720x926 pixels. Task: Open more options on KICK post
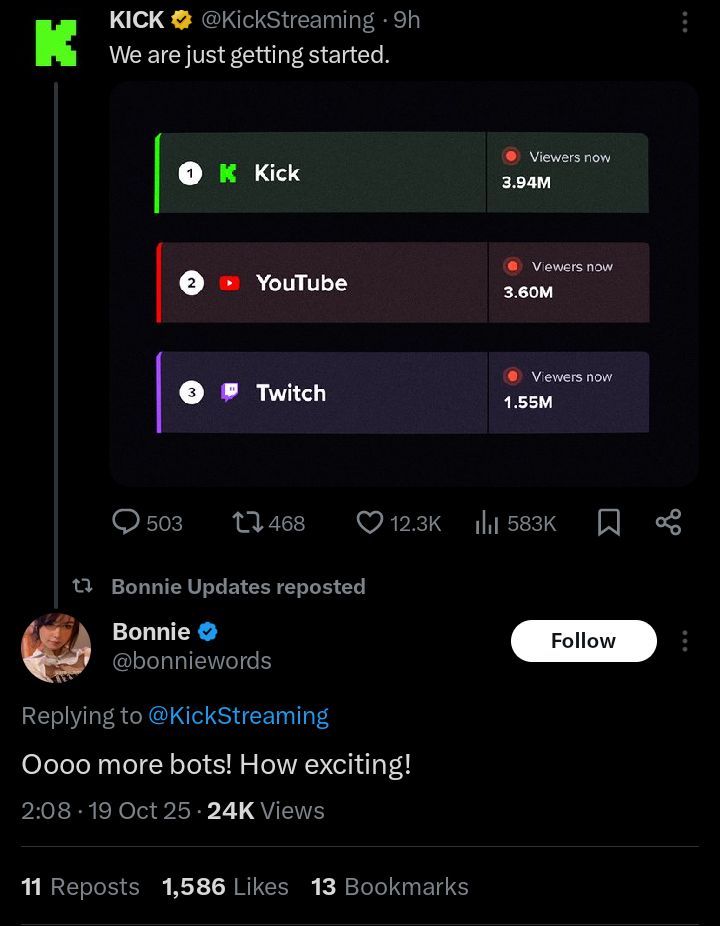click(684, 22)
